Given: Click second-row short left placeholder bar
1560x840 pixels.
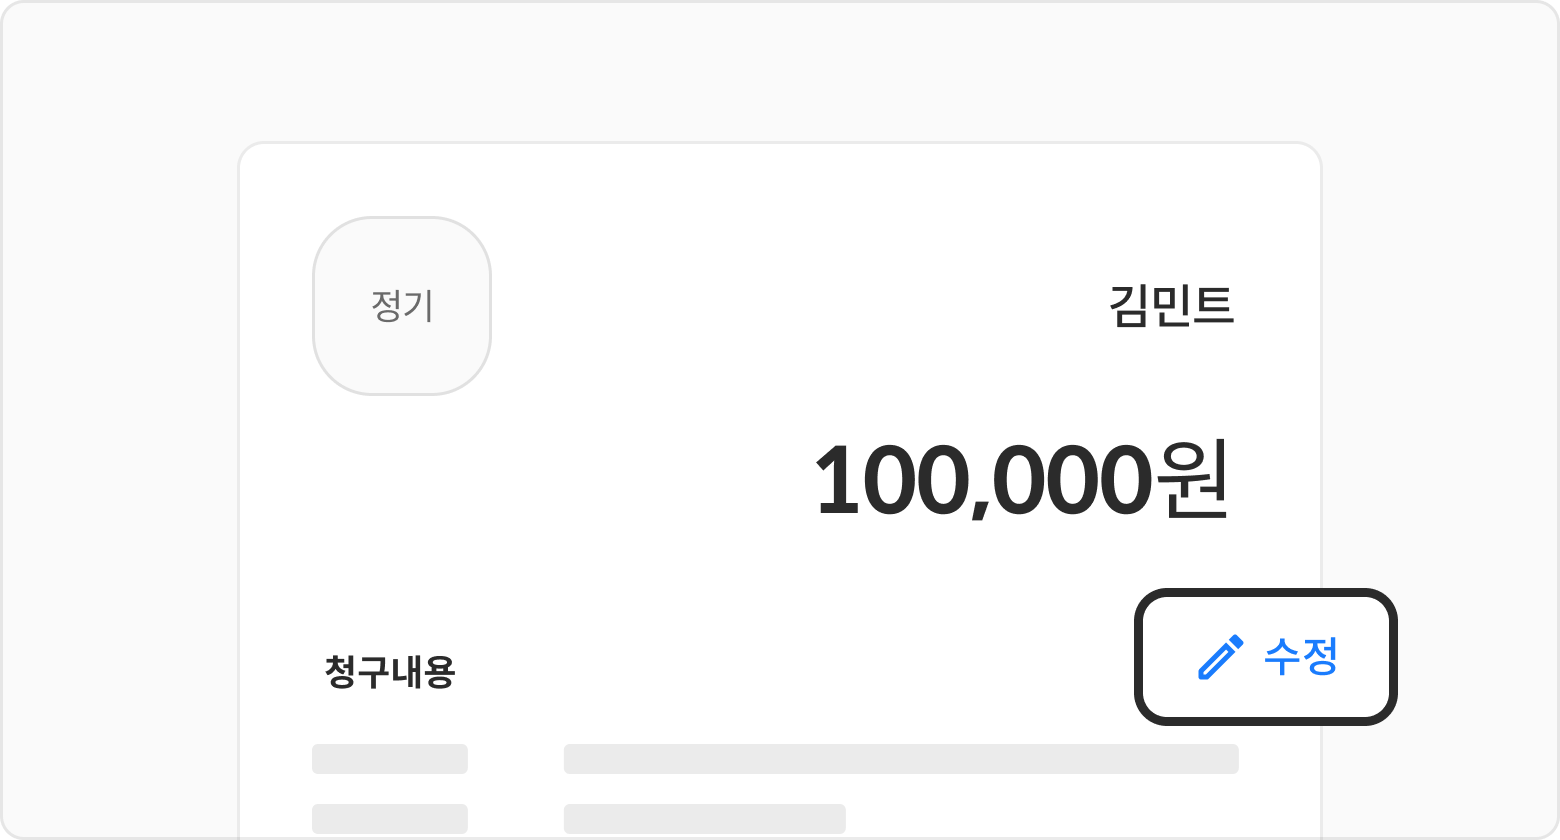Looking at the screenshot, I should pos(389,819).
